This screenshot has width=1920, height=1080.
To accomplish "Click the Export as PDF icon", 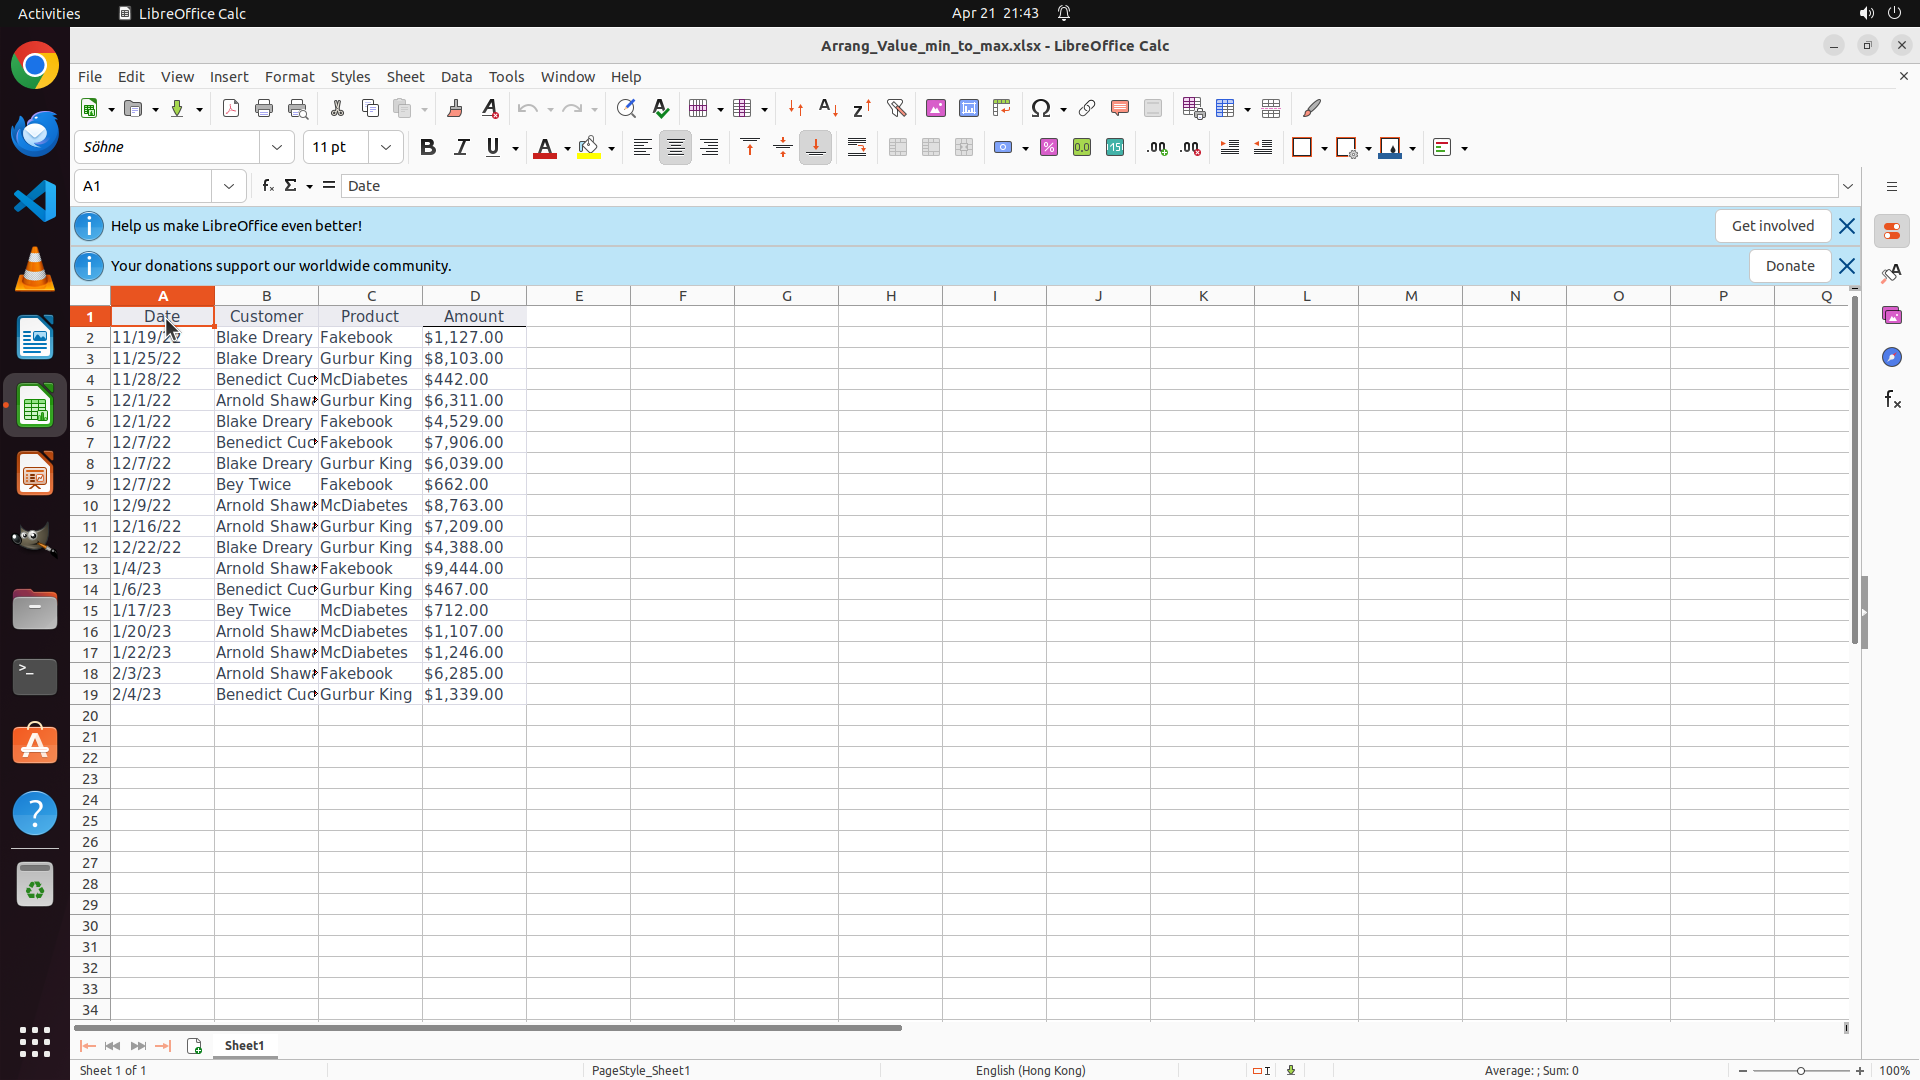I will (231, 108).
